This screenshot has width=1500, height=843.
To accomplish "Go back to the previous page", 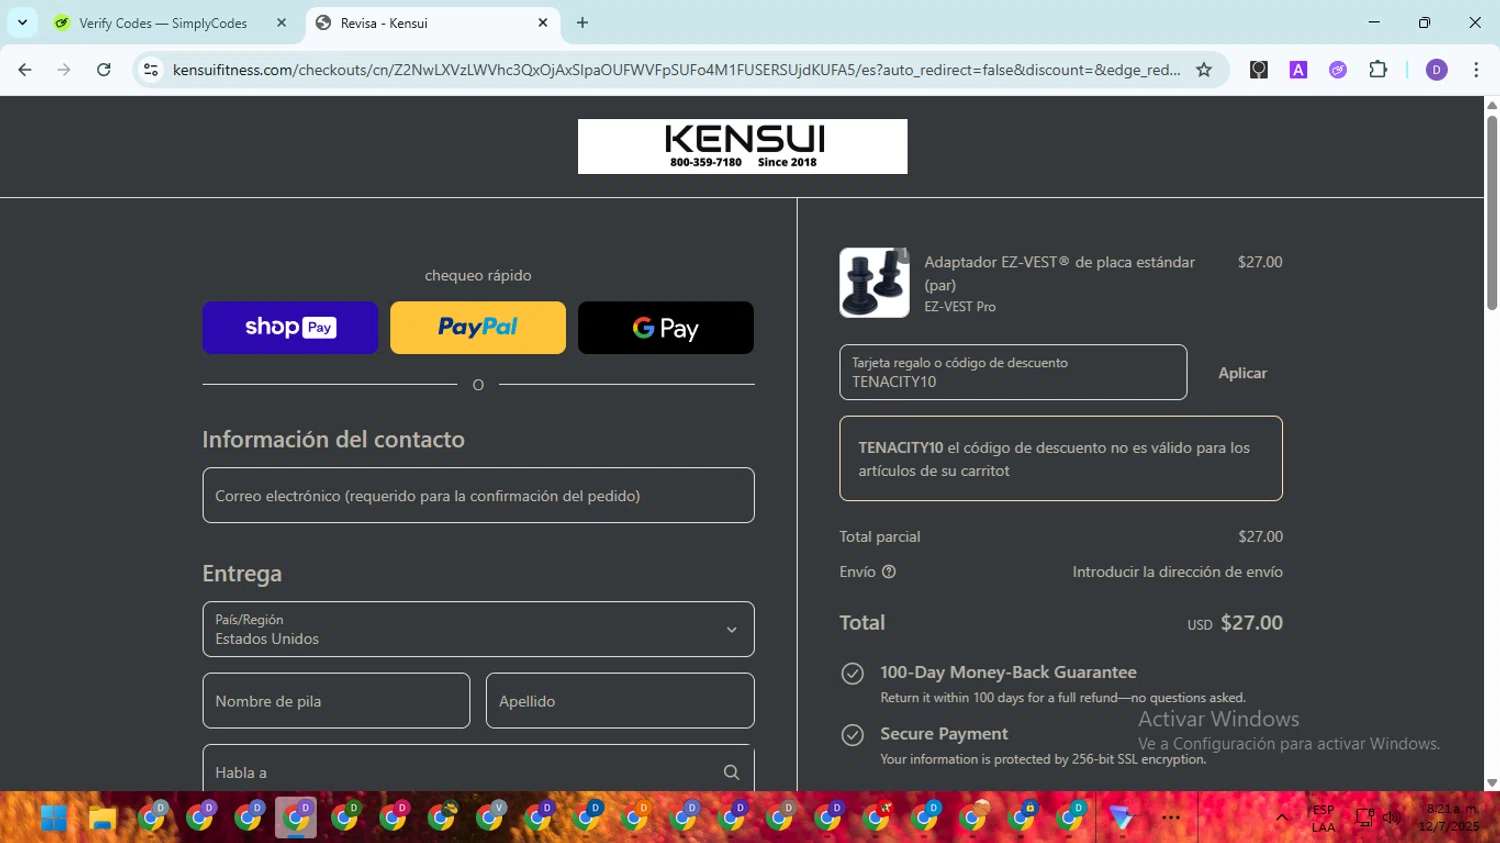I will (x=25, y=70).
